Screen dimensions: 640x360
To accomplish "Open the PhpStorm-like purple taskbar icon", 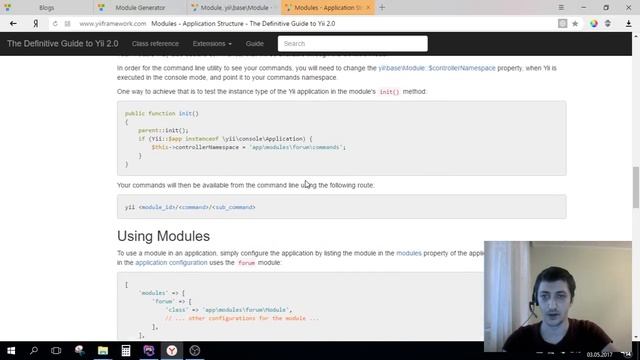I will (149, 351).
